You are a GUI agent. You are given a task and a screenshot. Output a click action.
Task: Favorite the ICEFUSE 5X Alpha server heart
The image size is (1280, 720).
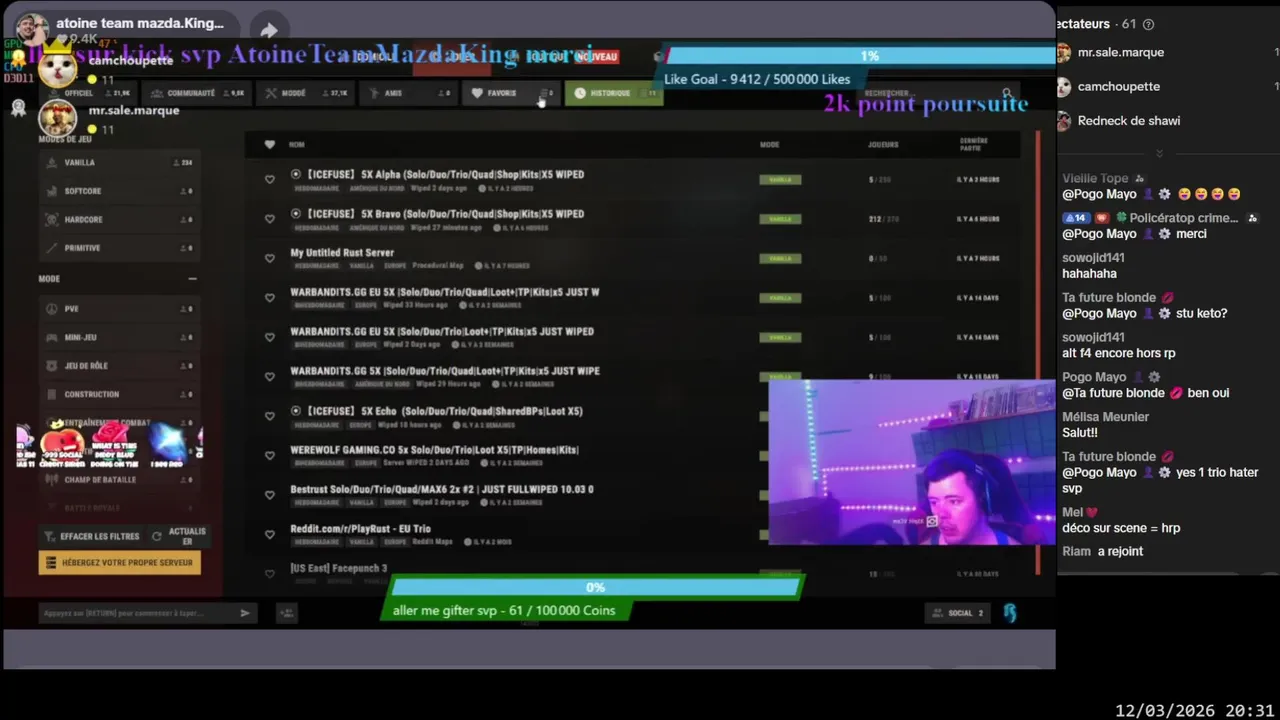(269, 180)
